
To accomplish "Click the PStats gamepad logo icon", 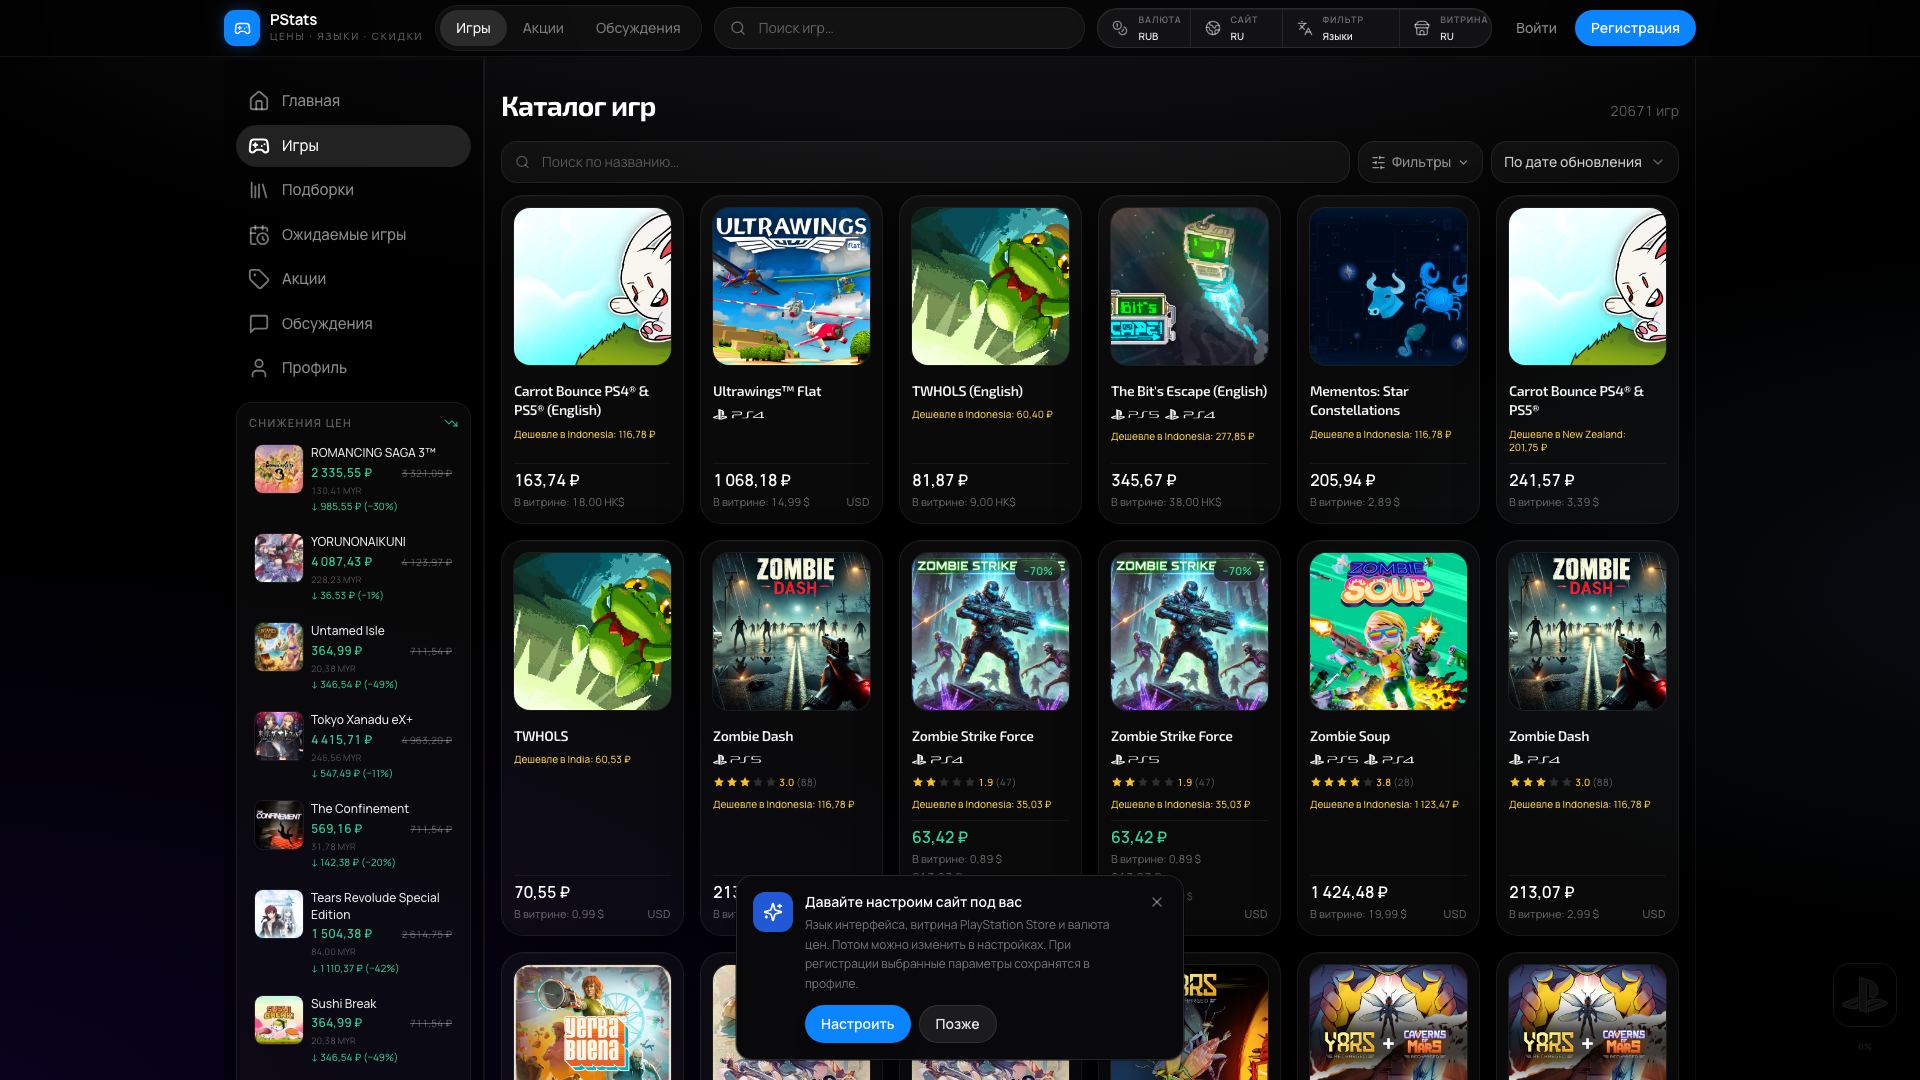I will pos(242,28).
